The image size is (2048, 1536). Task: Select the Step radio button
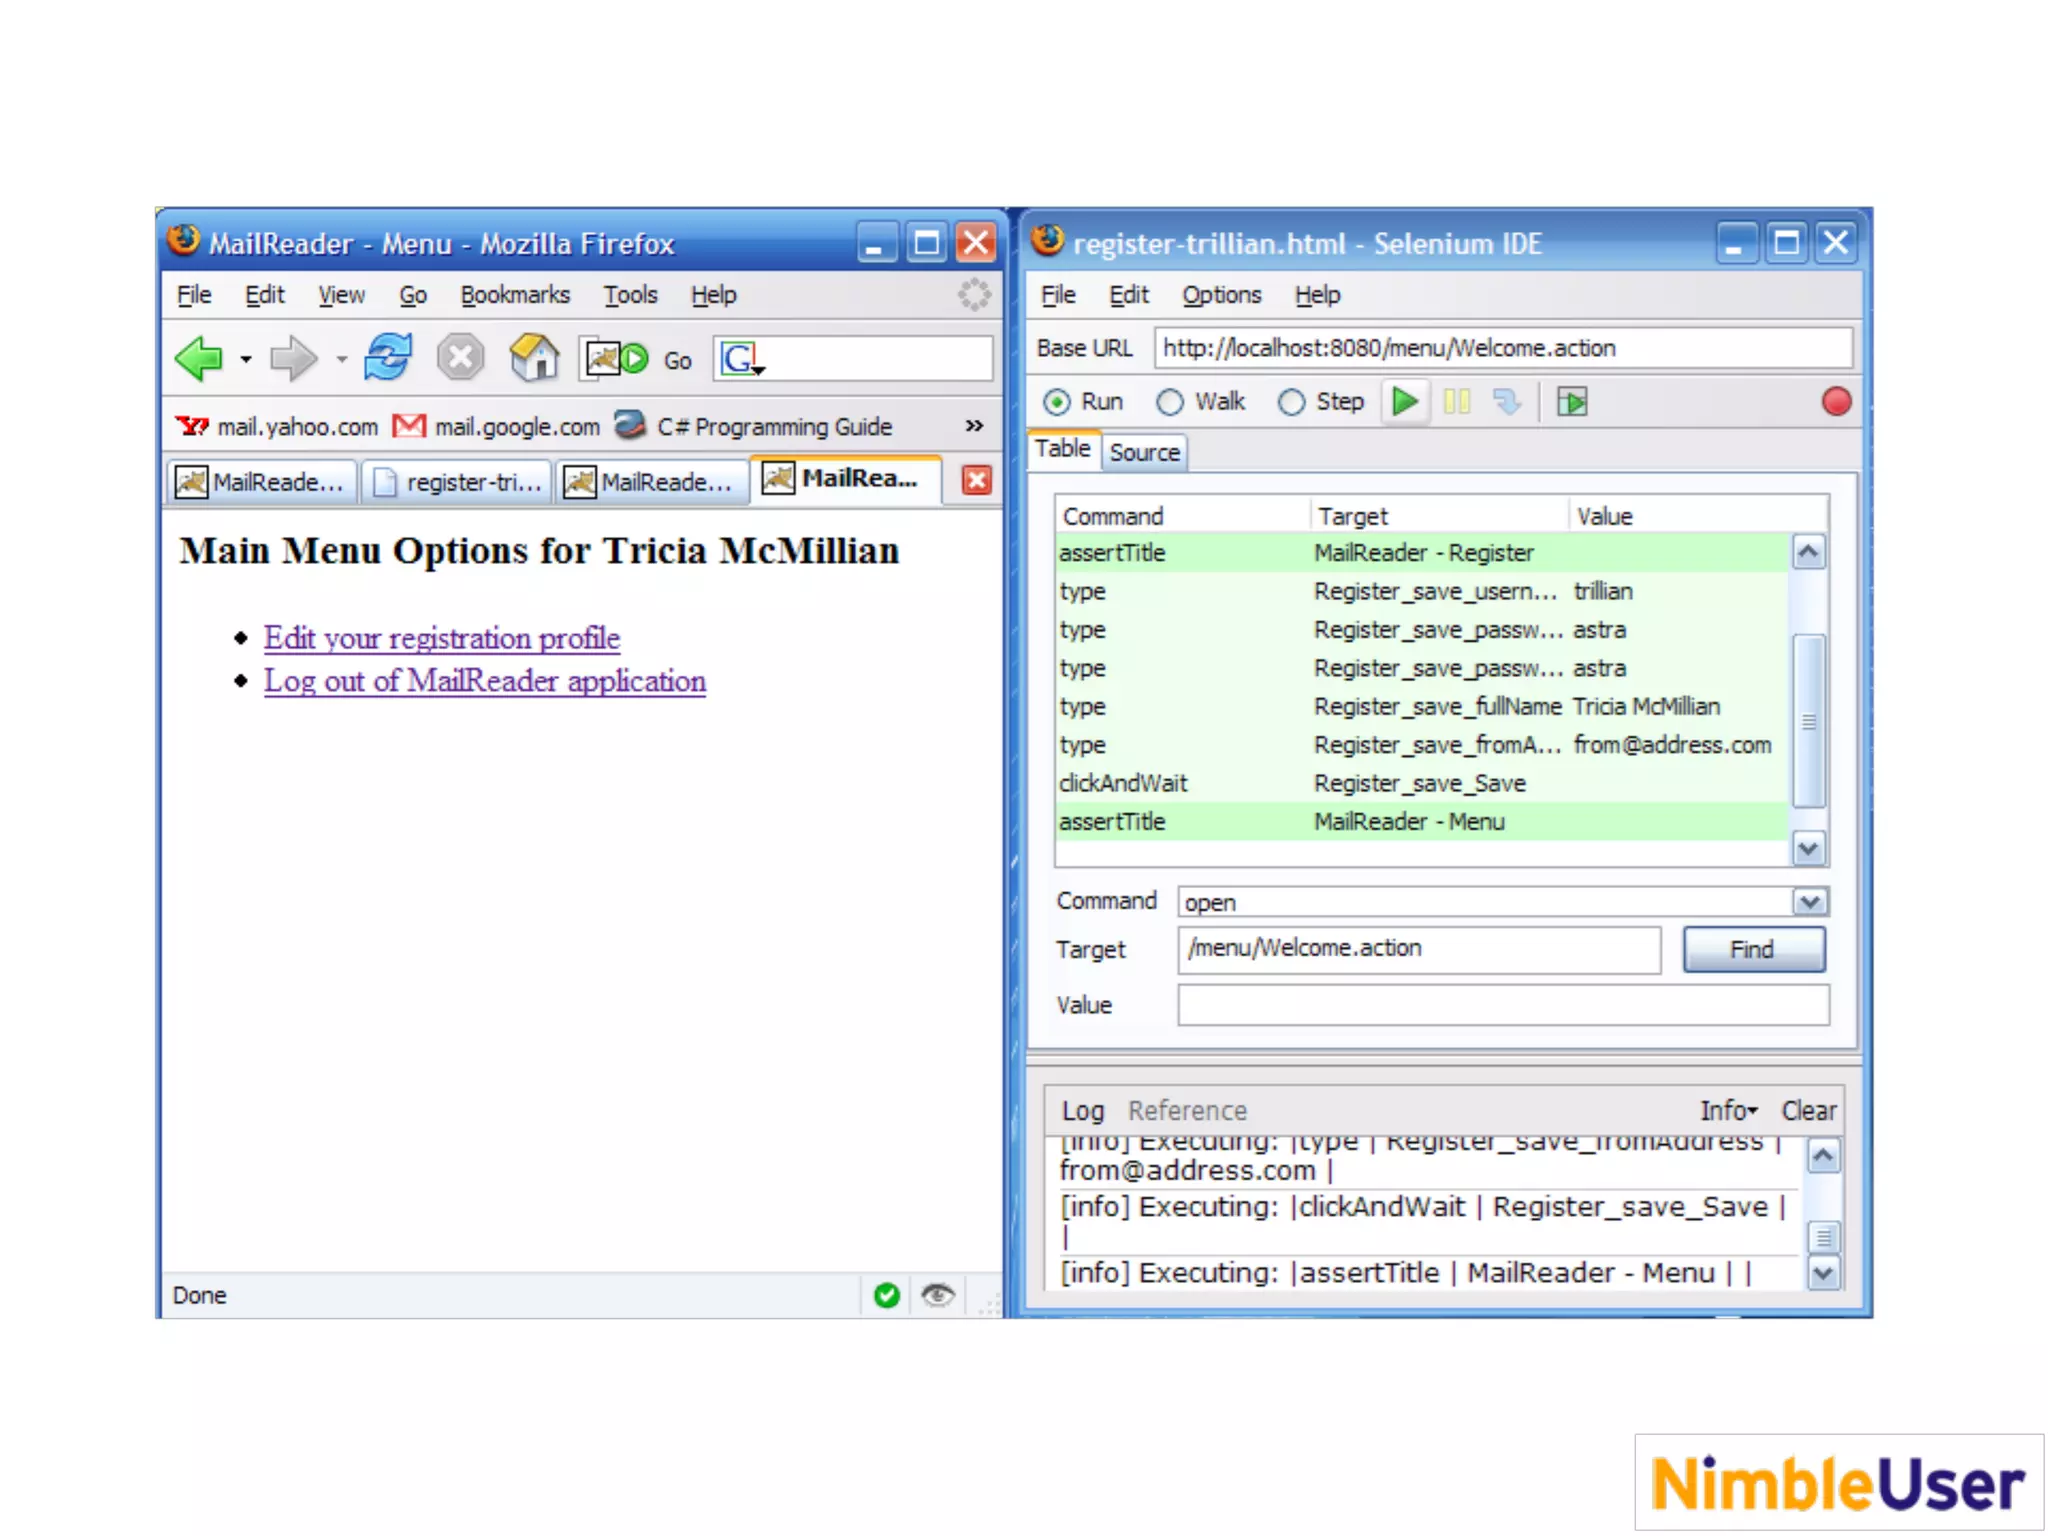tap(1291, 402)
